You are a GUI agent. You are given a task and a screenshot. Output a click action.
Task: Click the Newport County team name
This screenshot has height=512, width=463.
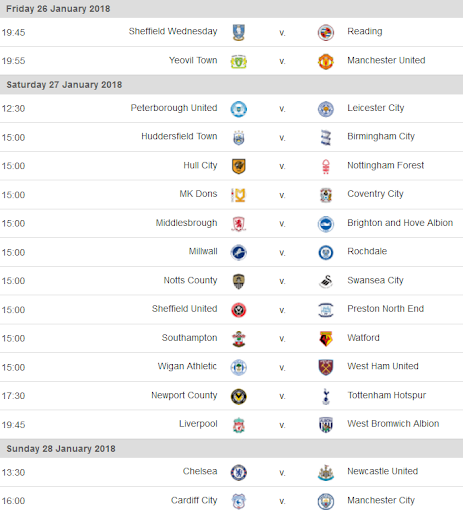(x=184, y=395)
